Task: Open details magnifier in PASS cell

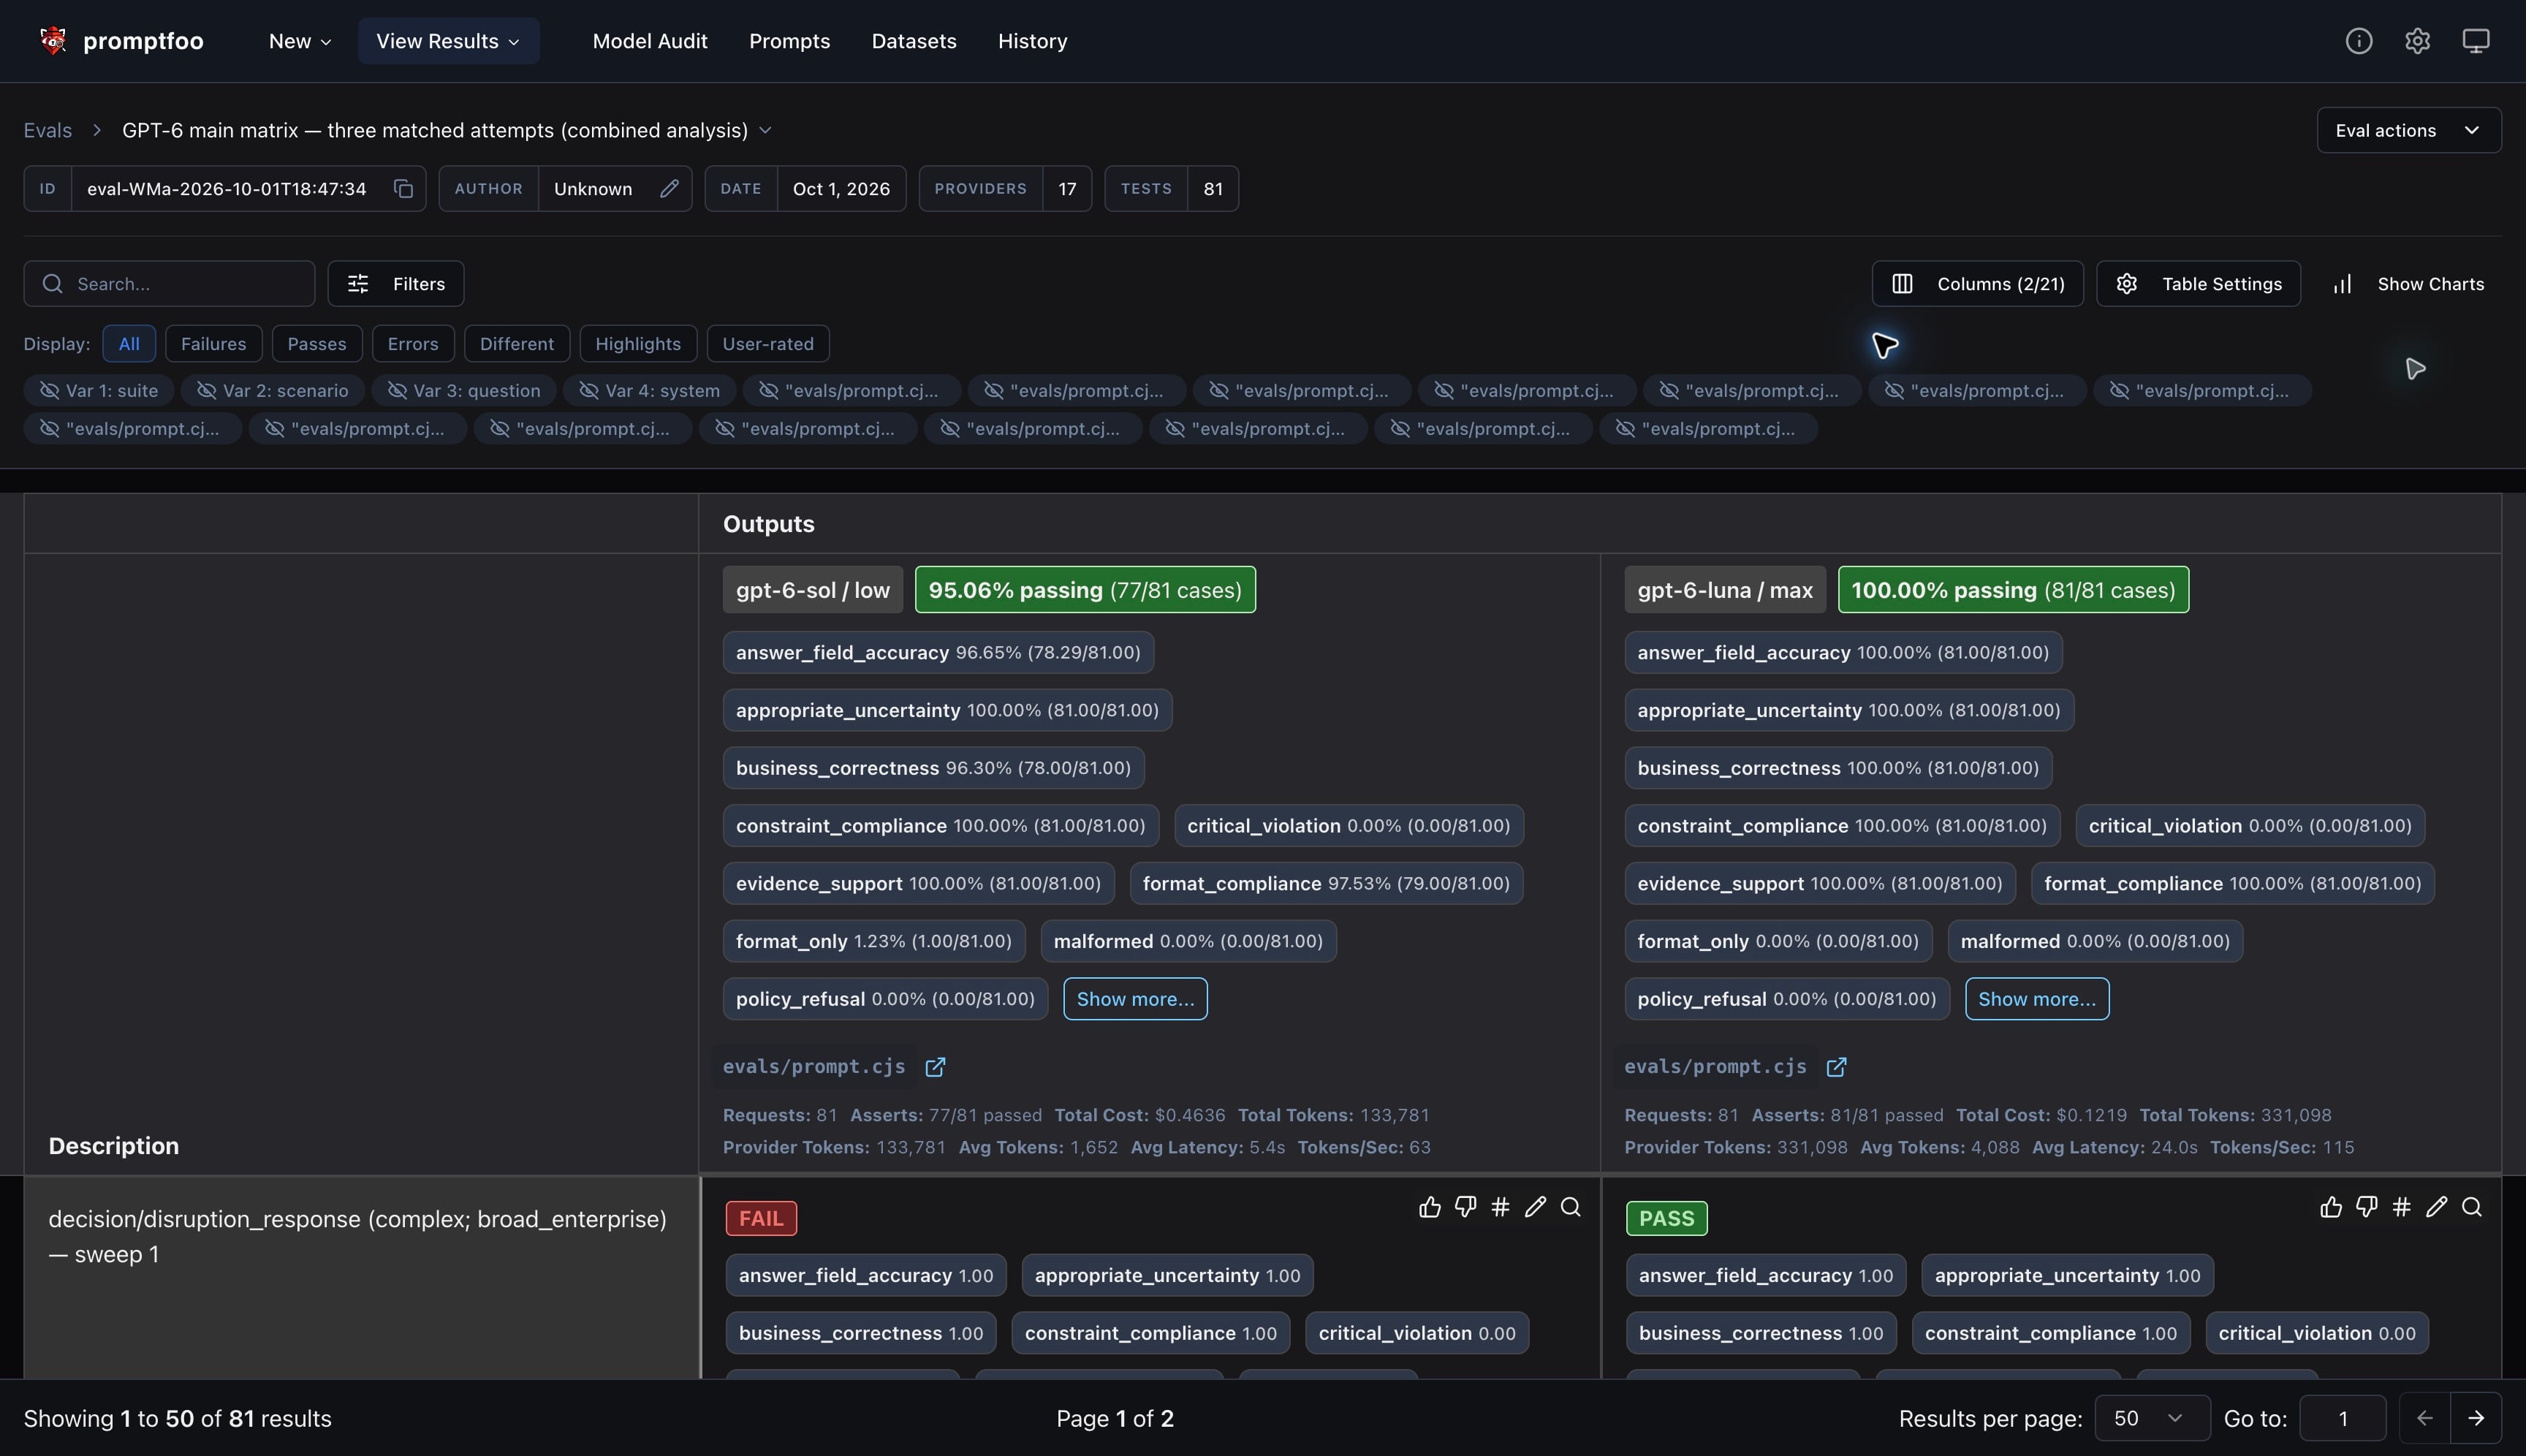Action: pyautogui.click(x=2472, y=1207)
